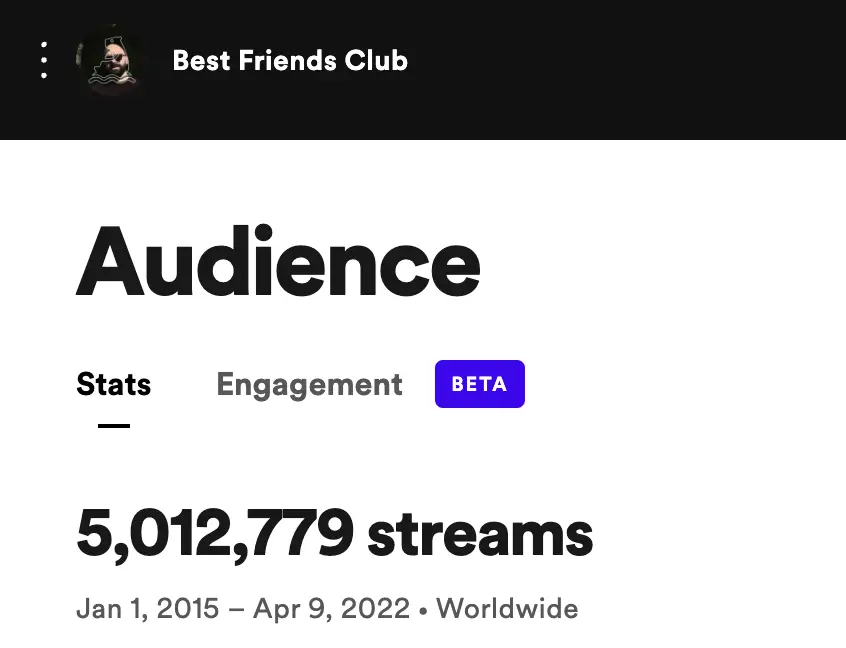Viewport: 846px width, 648px height.
Task: Open the three-dot menu in header
Action: (44, 60)
